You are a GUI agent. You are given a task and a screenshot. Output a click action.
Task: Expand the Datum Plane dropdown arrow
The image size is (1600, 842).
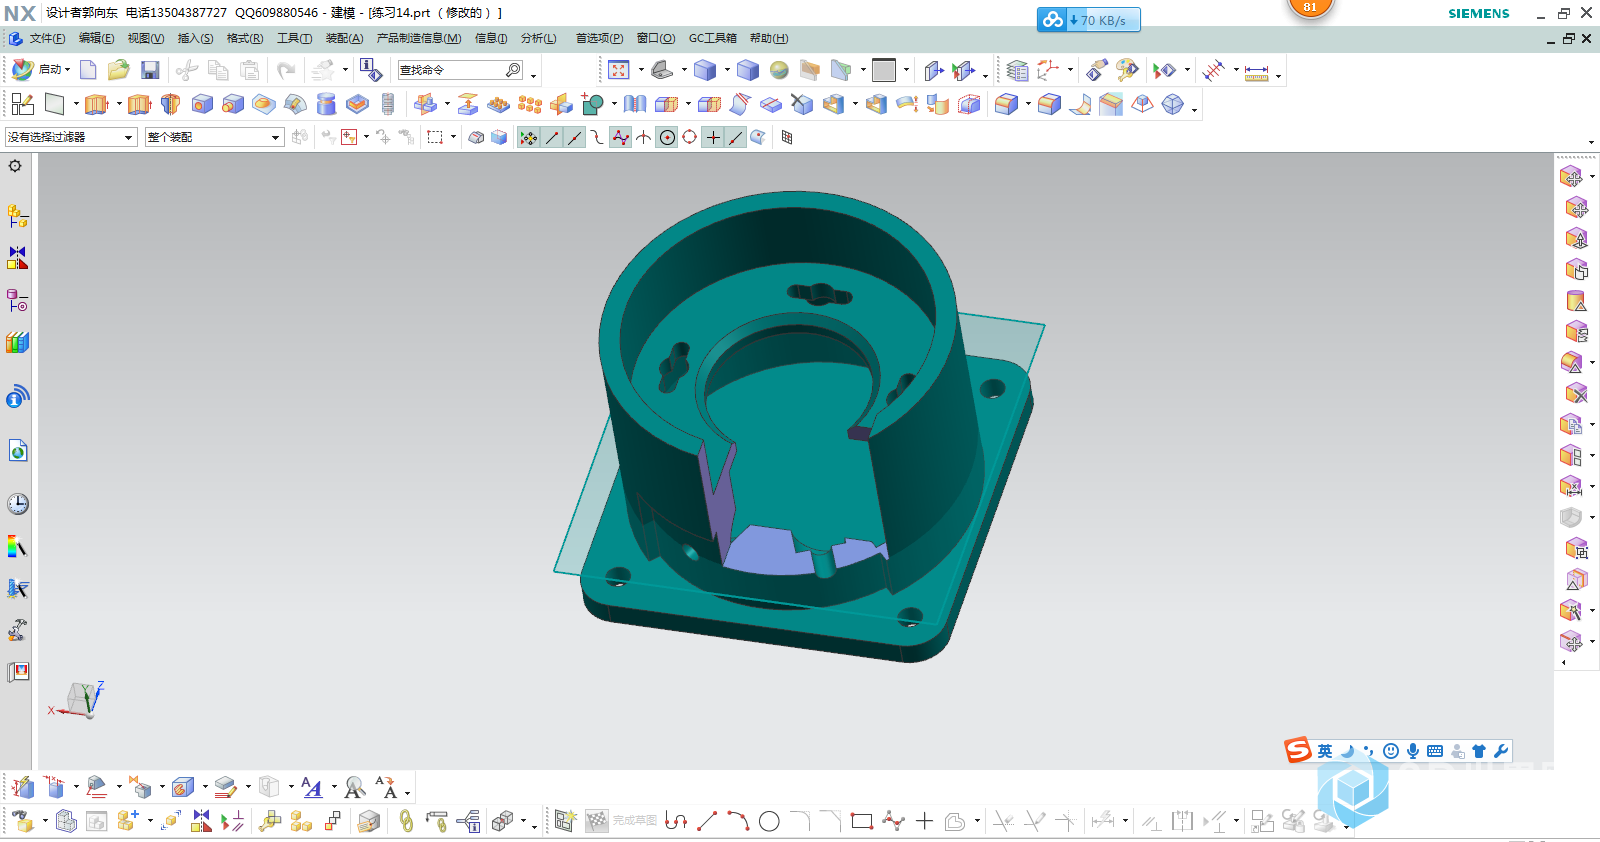click(x=75, y=104)
